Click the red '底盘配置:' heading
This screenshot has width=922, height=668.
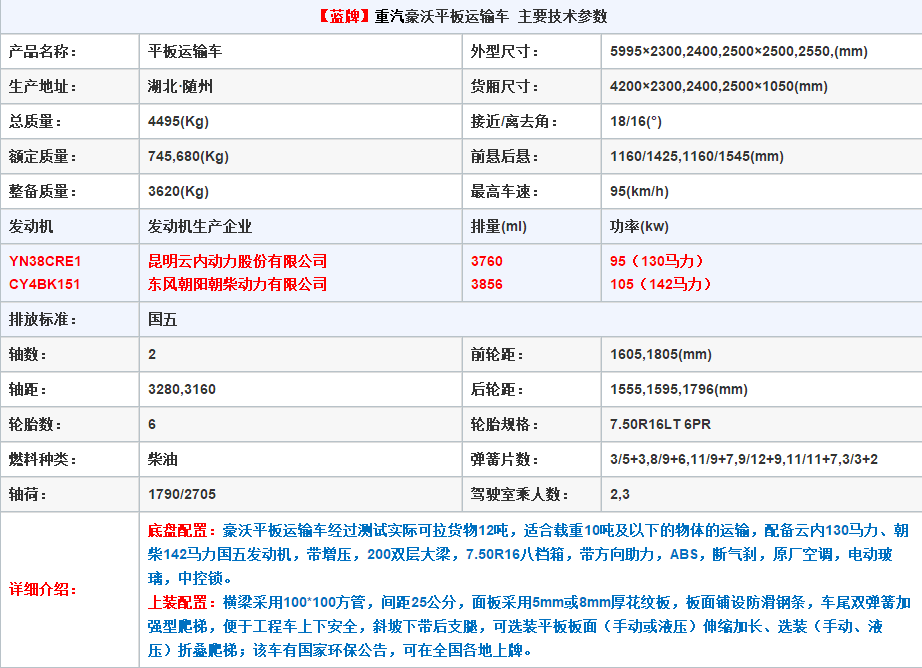[x=182, y=530]
